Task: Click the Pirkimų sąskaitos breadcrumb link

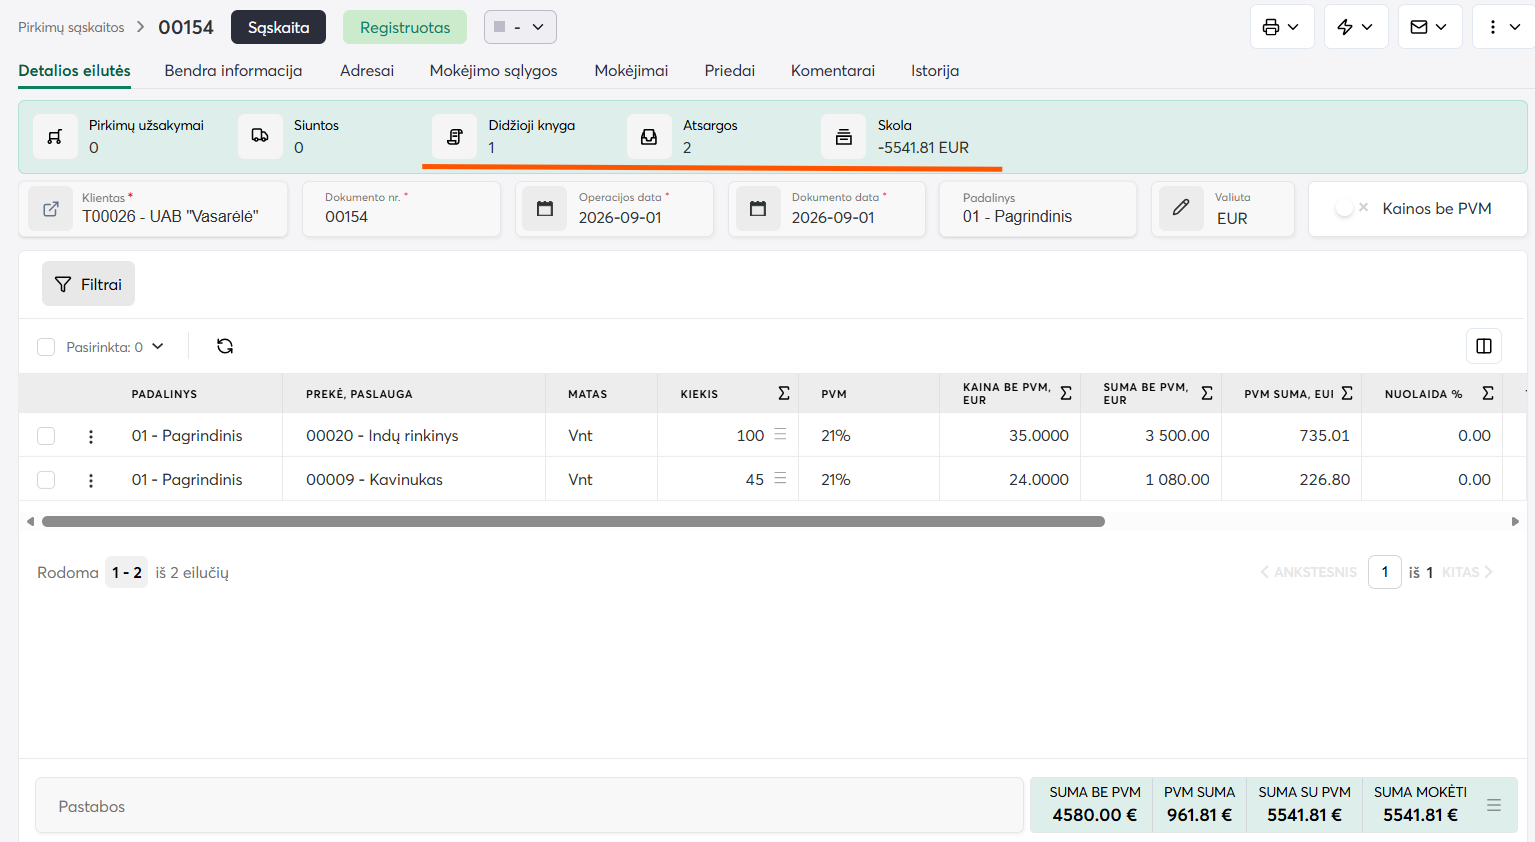Action: [71, 27]
